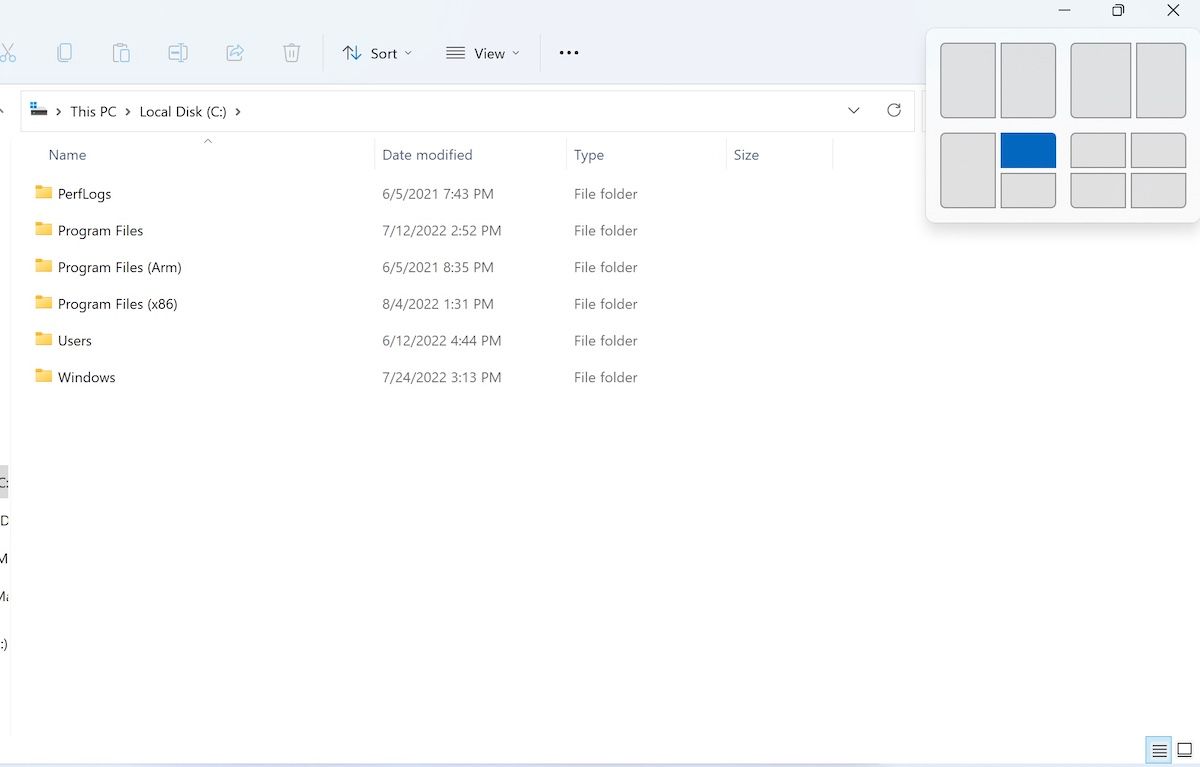Click the Paste icon in the toolbar
The height and width of the screenshot is (767, 1200).
tap(121, 53)
